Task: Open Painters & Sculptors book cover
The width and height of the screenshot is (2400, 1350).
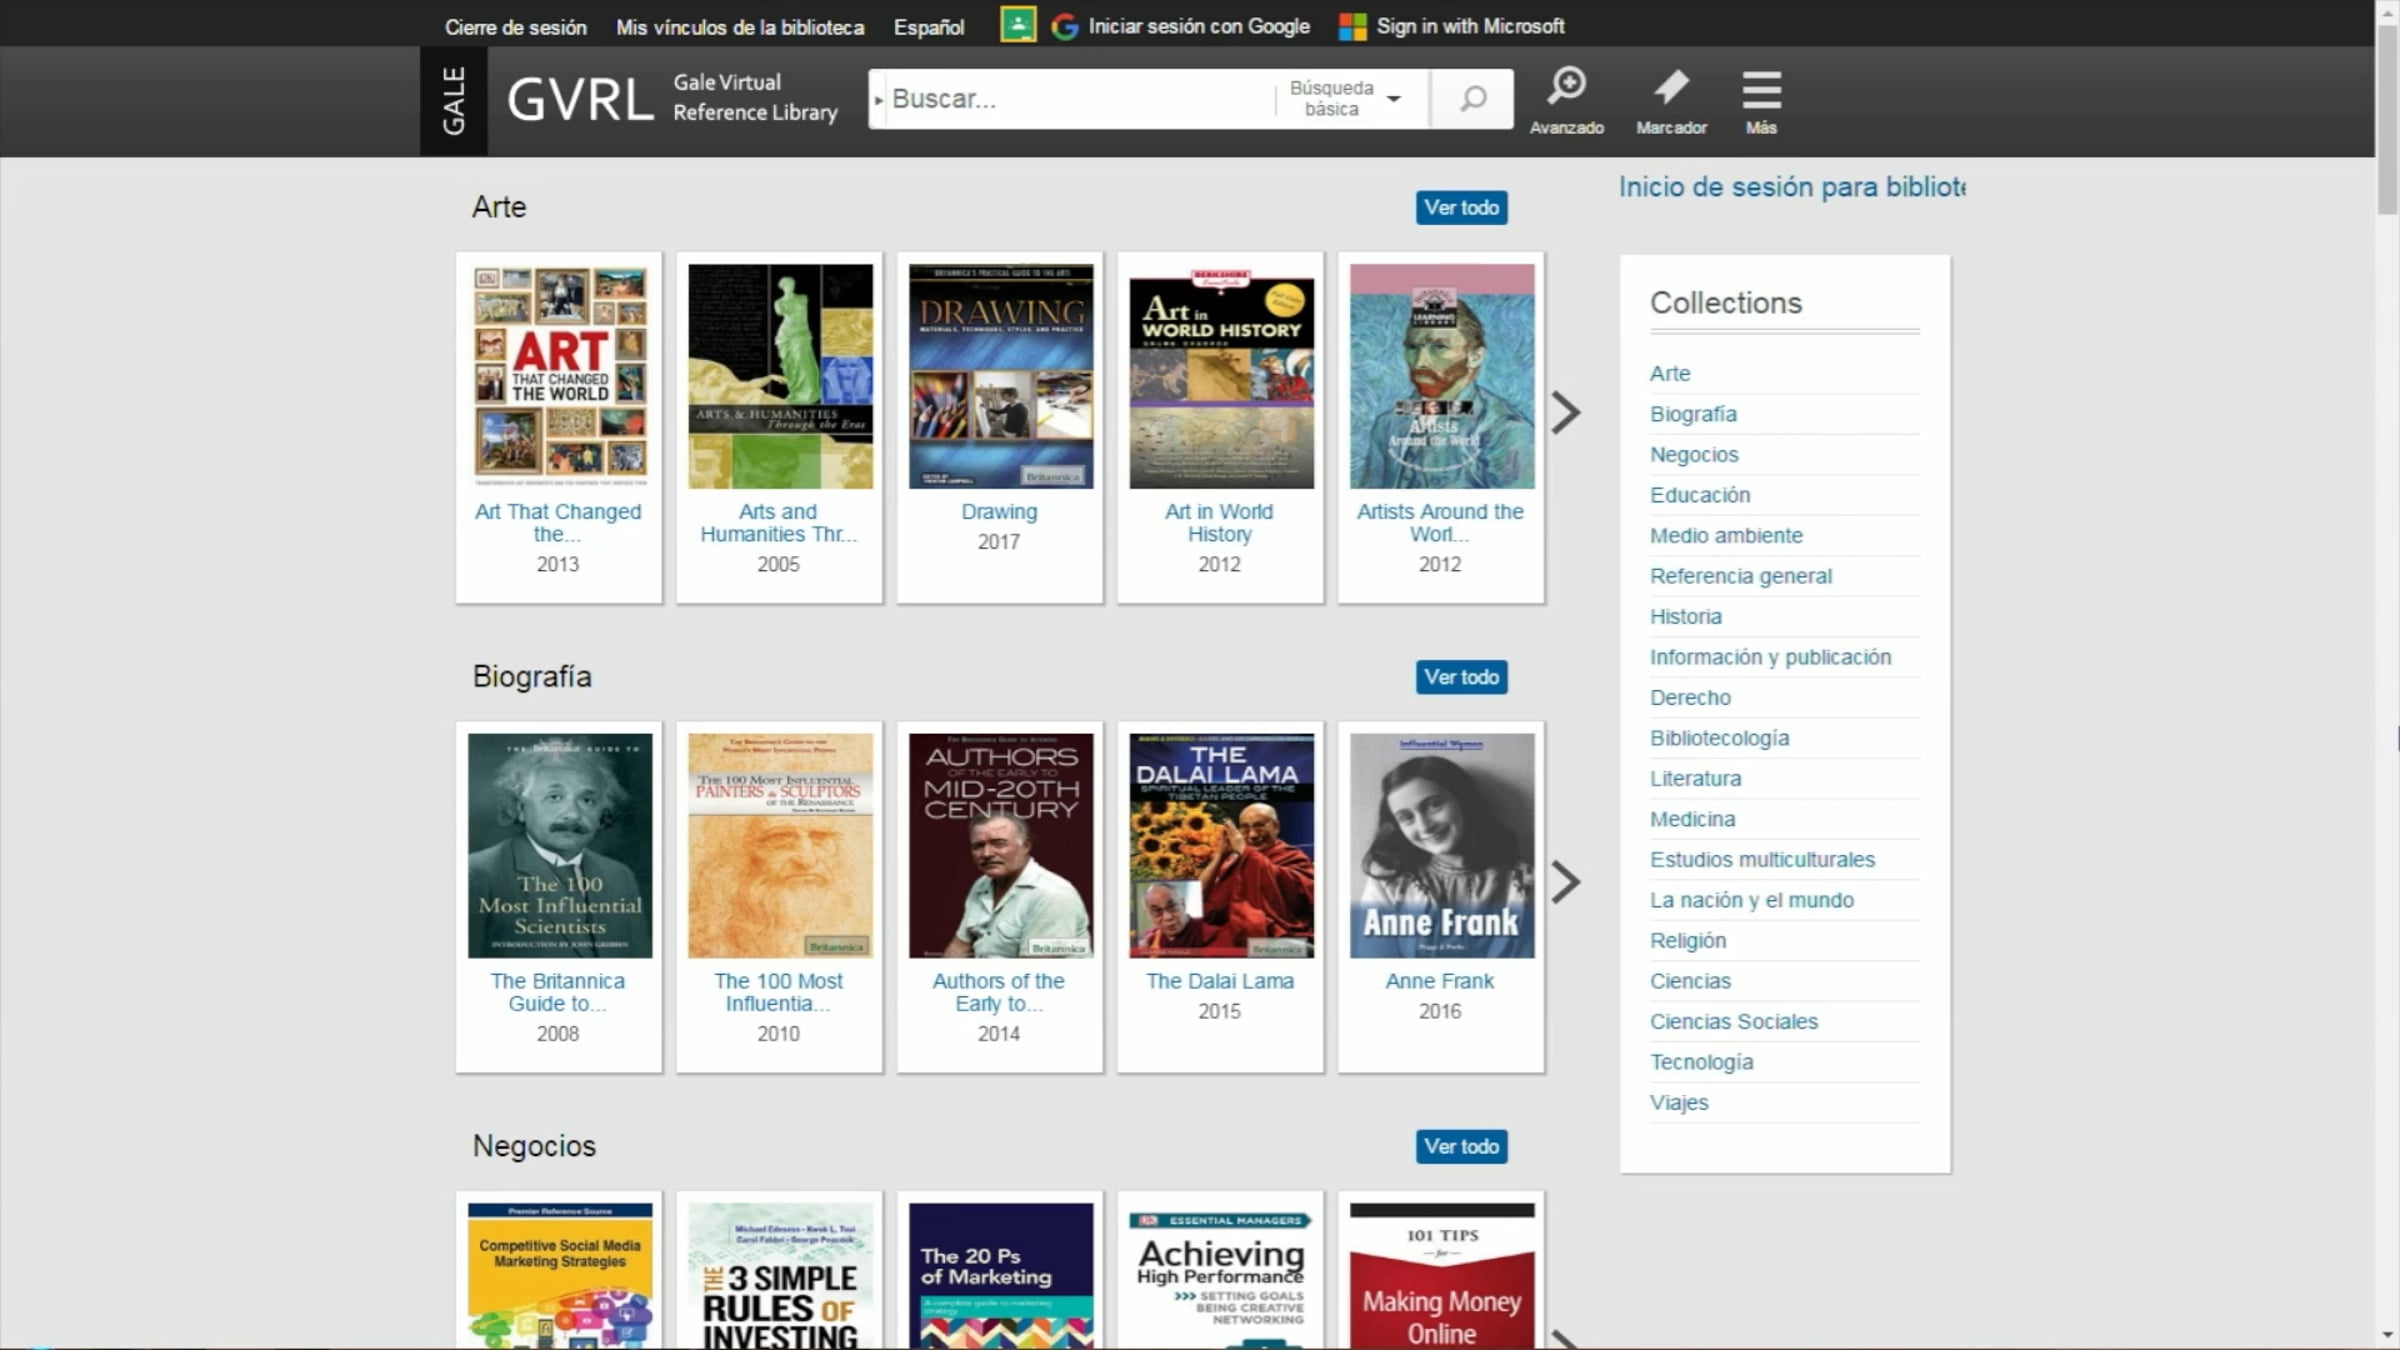Action: click(x=780, y=846)
